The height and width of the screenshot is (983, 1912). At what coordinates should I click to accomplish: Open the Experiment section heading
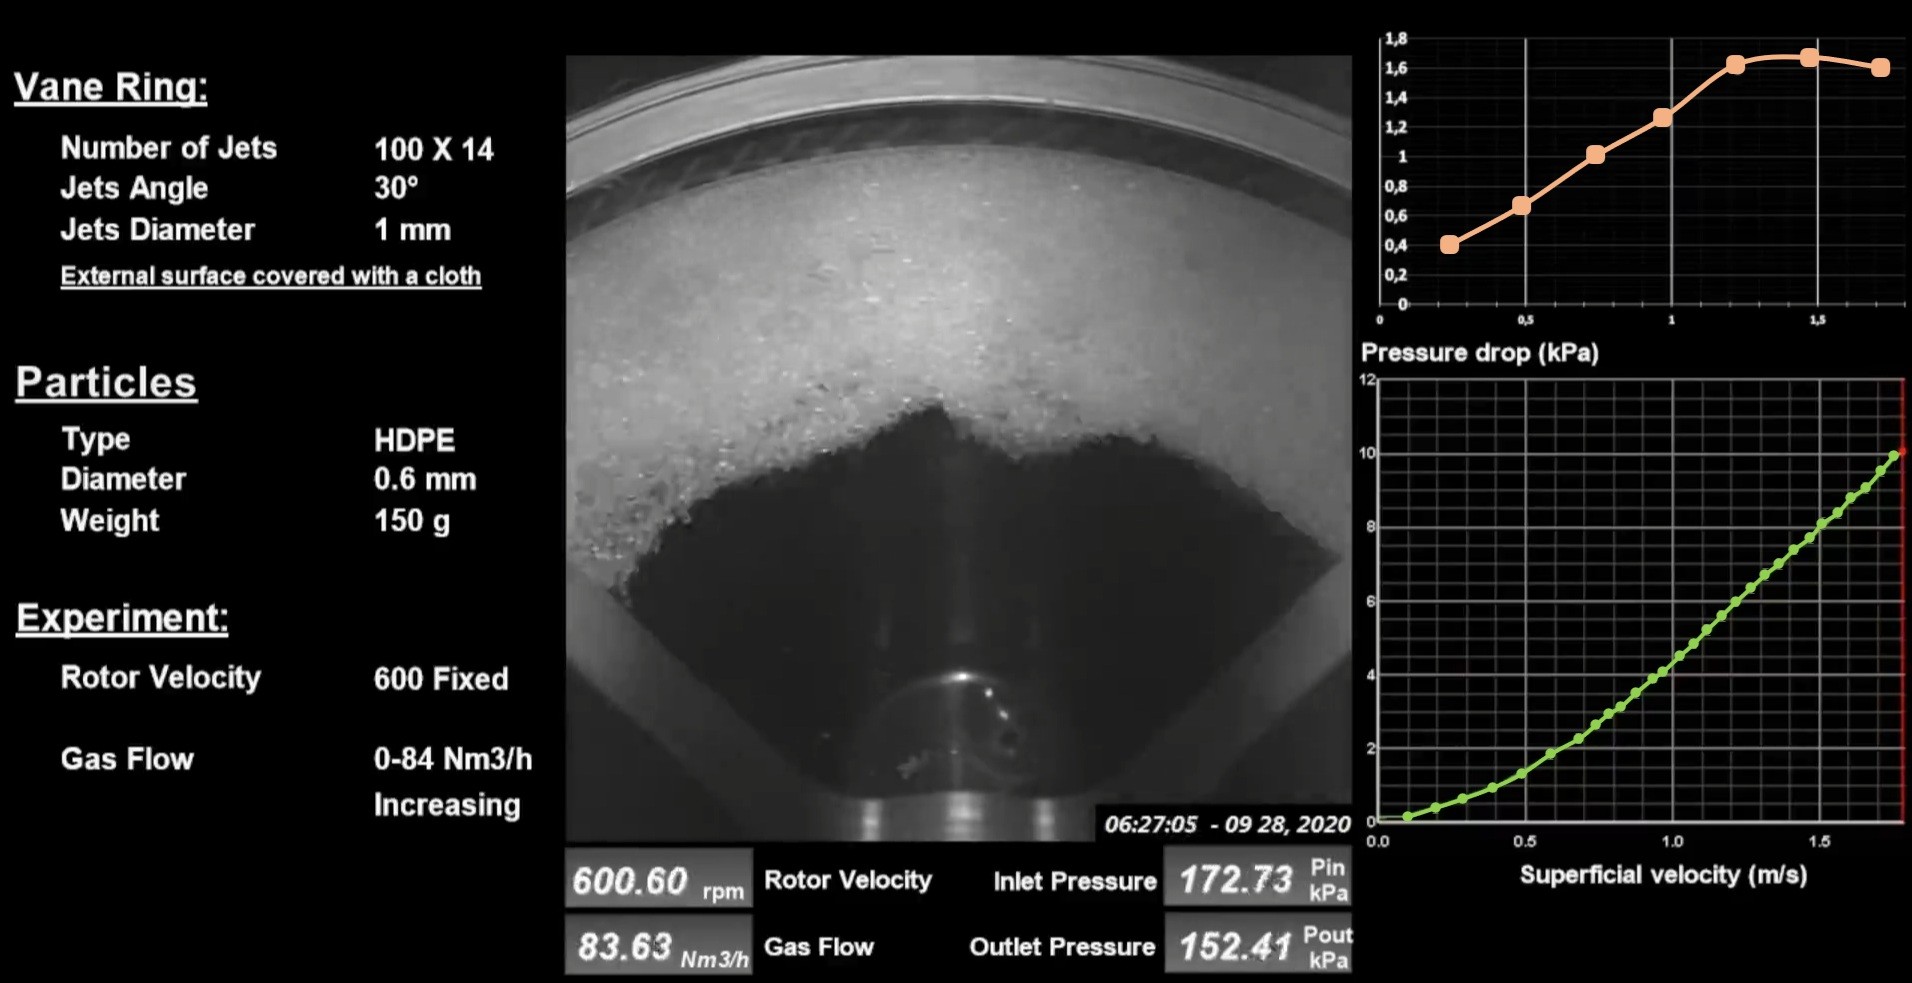click(x=122, y=617)
